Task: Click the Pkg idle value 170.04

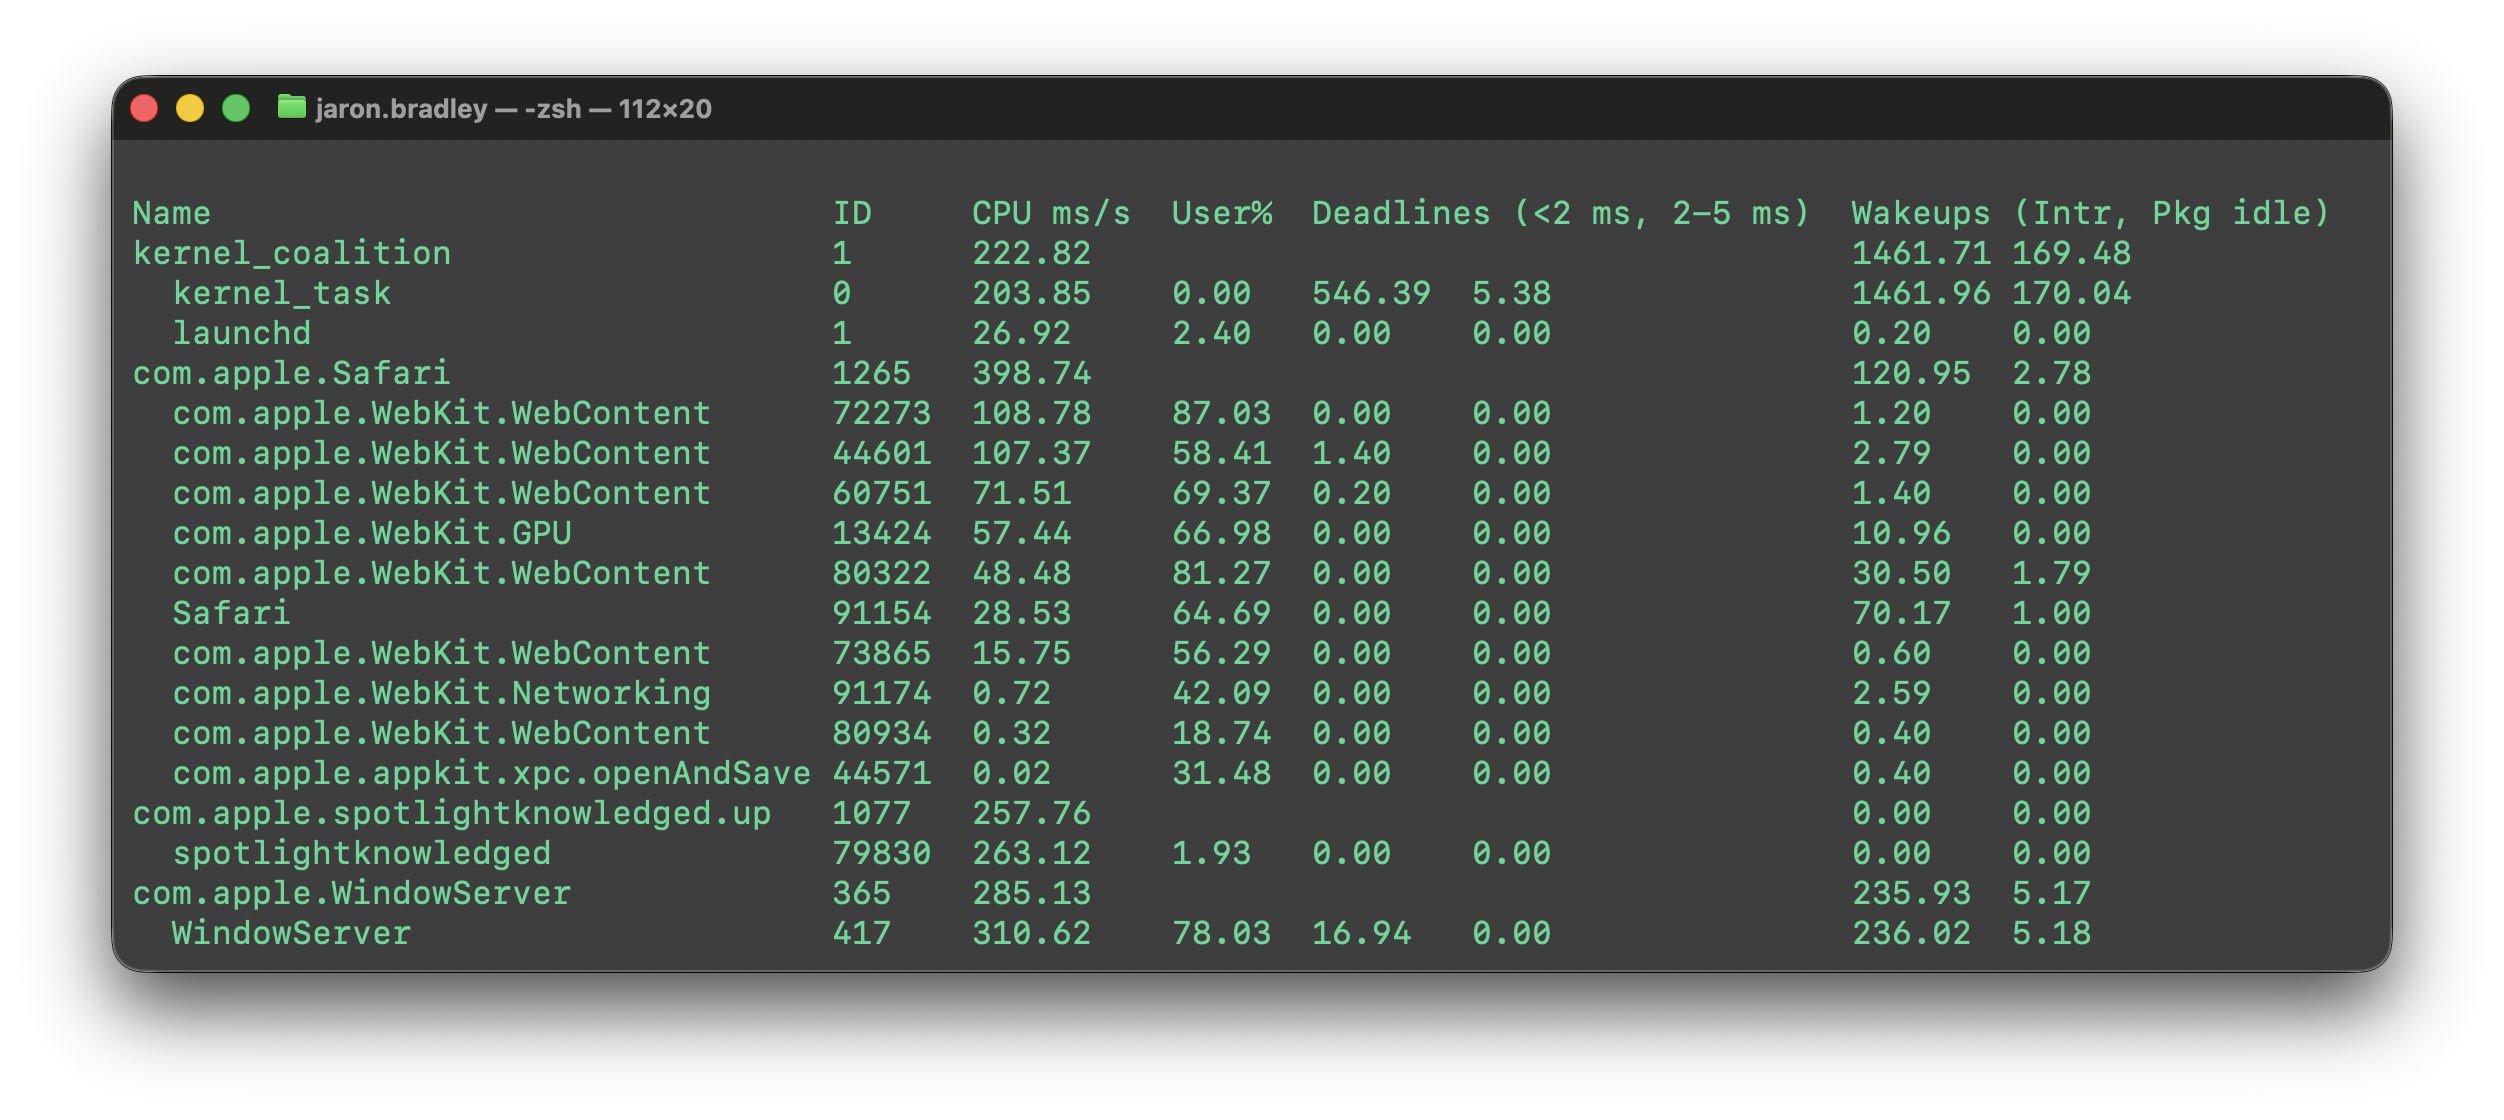Action: (2071, 293)
